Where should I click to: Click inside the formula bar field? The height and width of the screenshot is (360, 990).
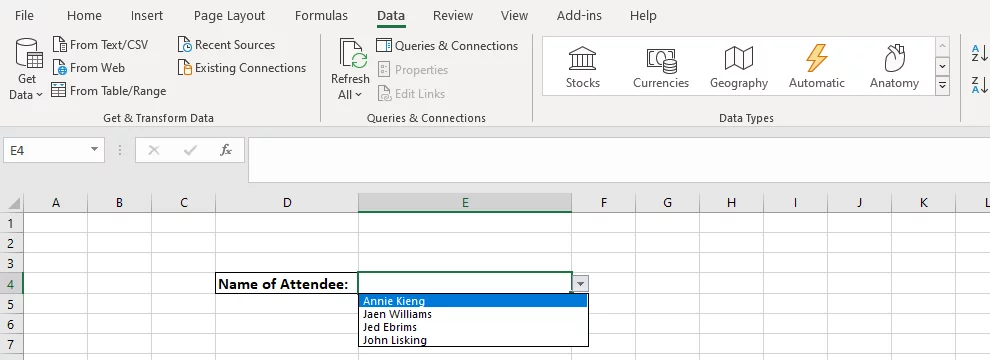pyautogui.click(x=619, y=159)
